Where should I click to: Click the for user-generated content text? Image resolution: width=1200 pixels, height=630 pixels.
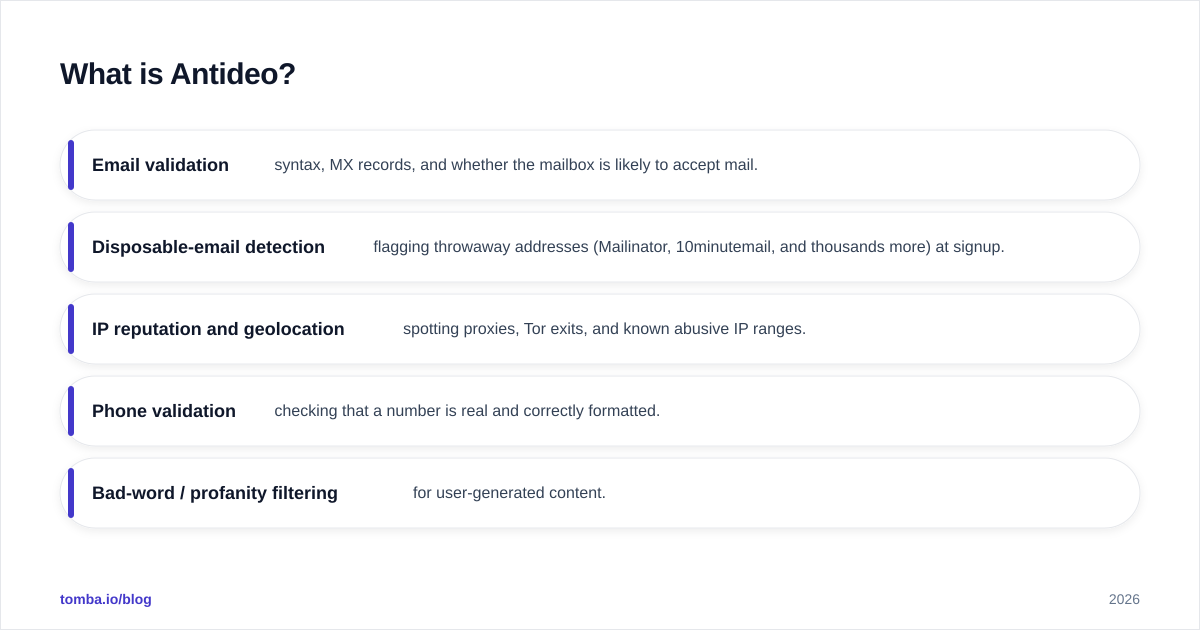pyautogui.click(x=509, y=493)
